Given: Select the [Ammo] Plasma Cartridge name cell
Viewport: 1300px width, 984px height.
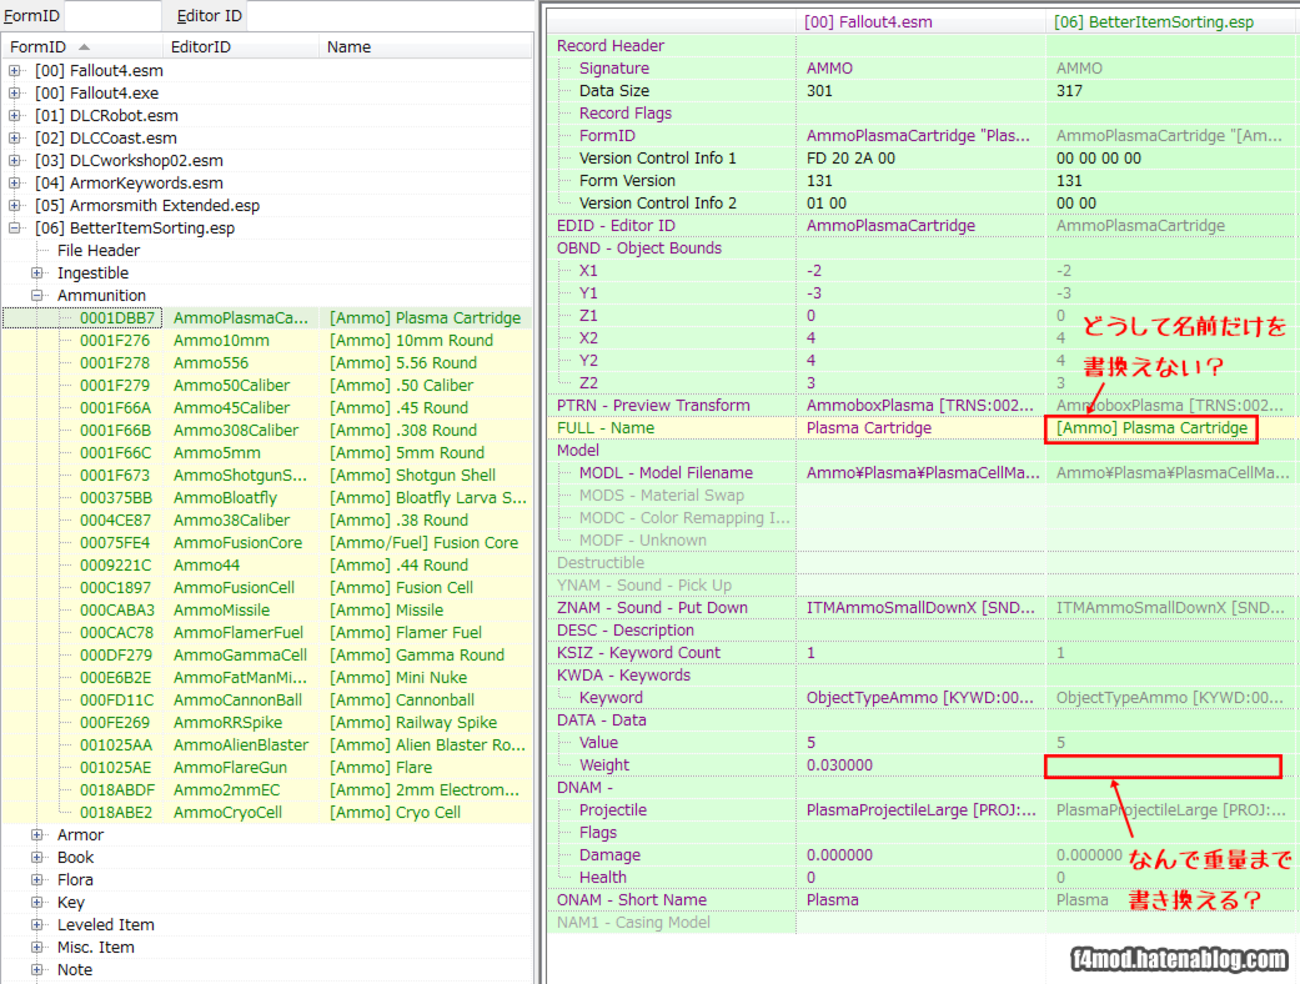Looking at the screenshot, I should click(x=1150, y=428).
